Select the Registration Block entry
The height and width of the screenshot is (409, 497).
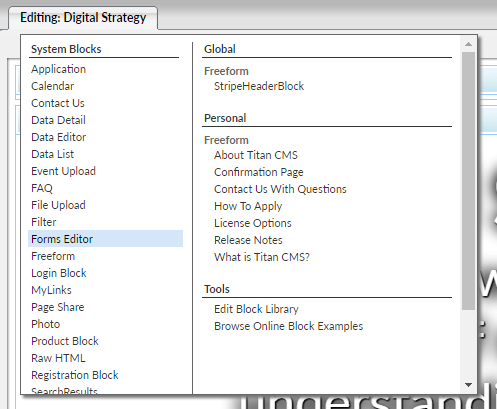75,375
